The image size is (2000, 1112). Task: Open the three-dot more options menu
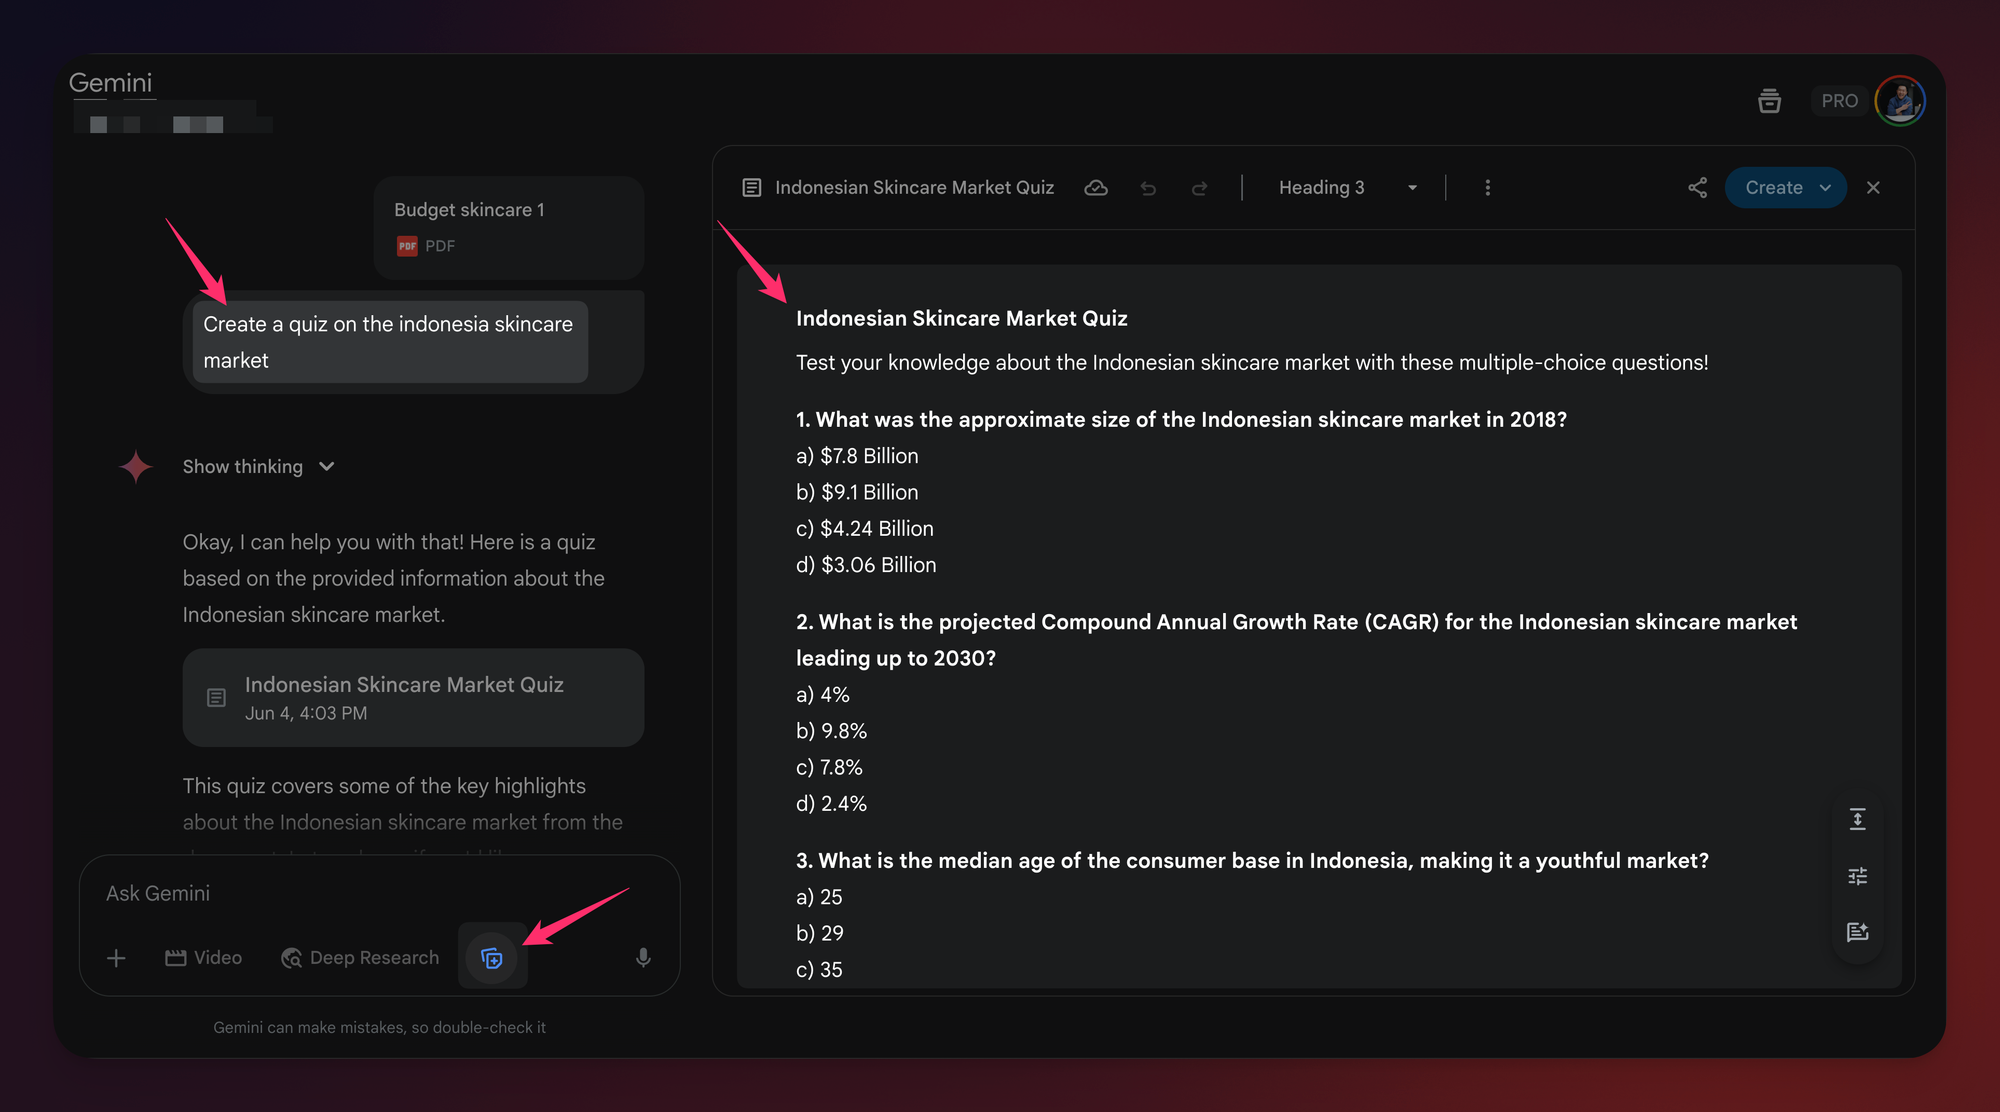click(1487, 188)
